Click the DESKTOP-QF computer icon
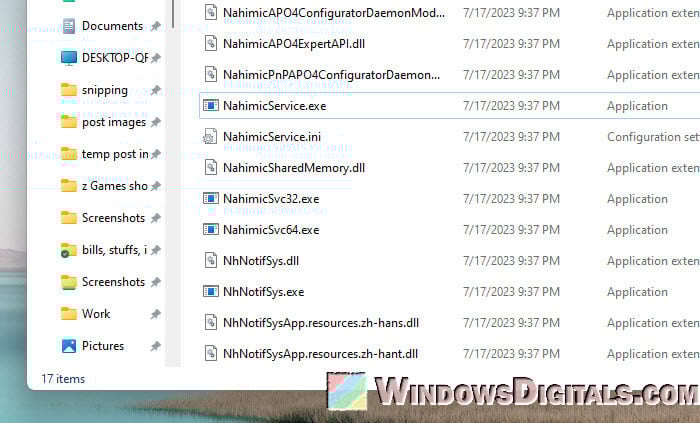700x423 pixels. (68, 58)
